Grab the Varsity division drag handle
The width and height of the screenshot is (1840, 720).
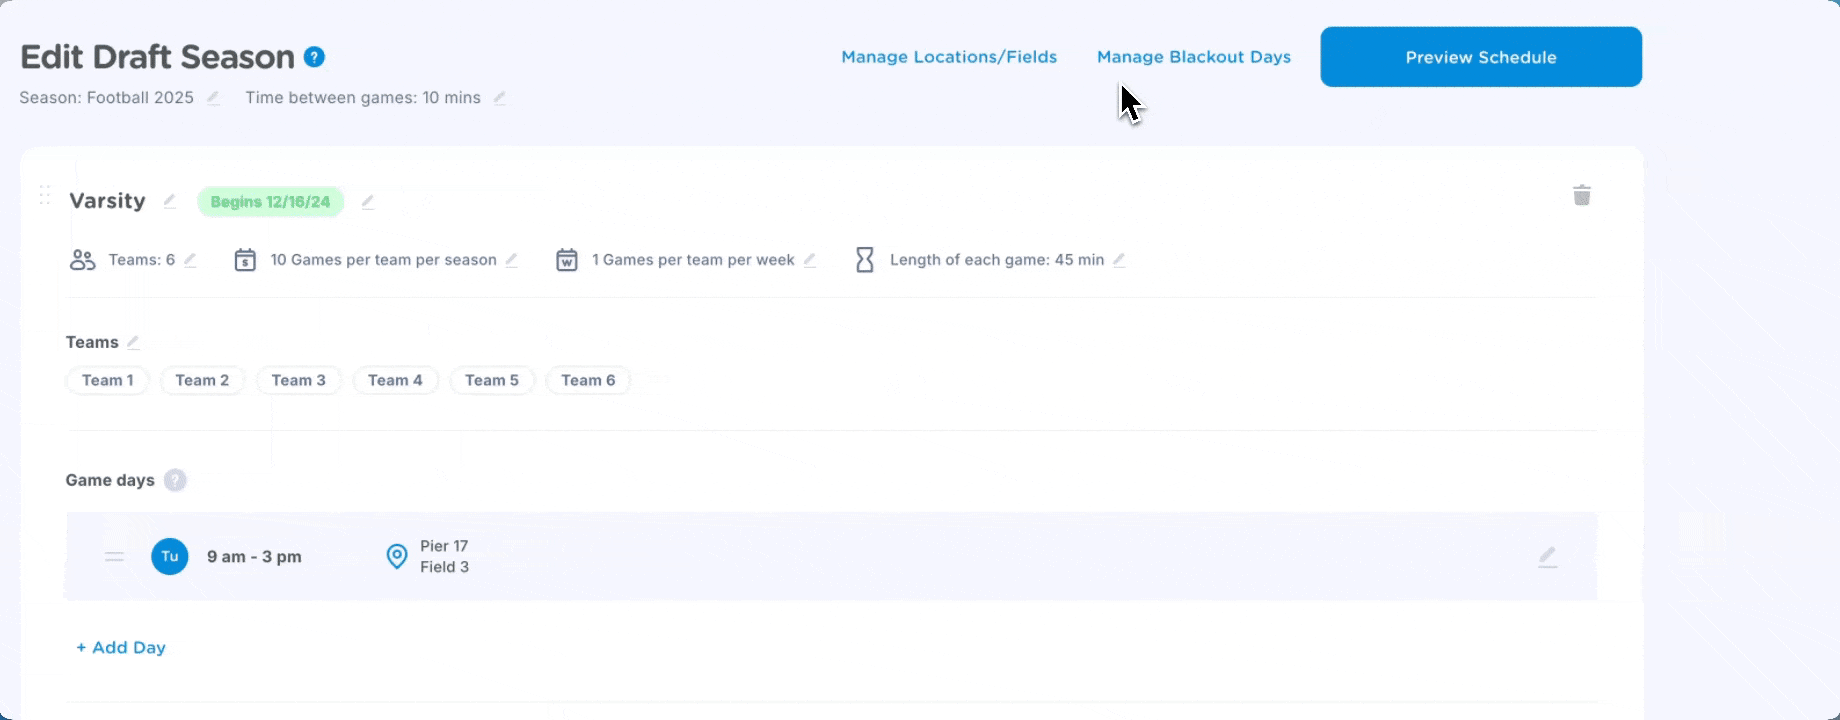pos(45,195)
